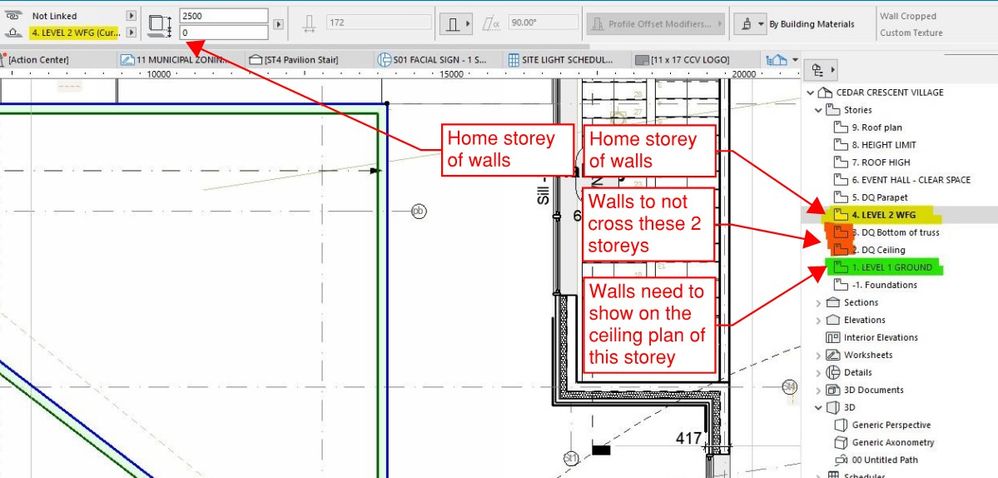Click the Profile Offset Modifiers button
Image resolution: width=998 pixels, height=478 pixels.
tap(656, 24)
